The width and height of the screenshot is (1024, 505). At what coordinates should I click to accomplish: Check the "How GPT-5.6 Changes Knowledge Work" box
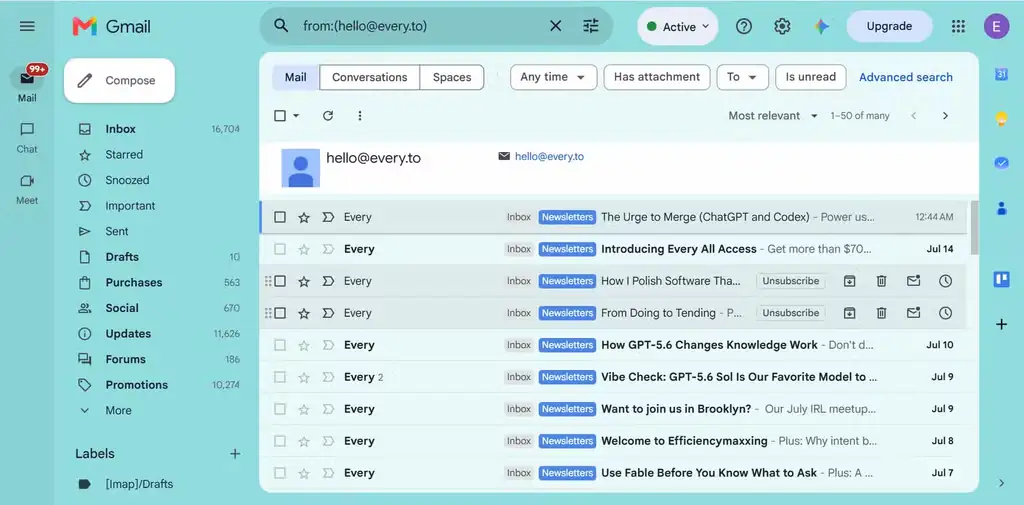(280, 345)
